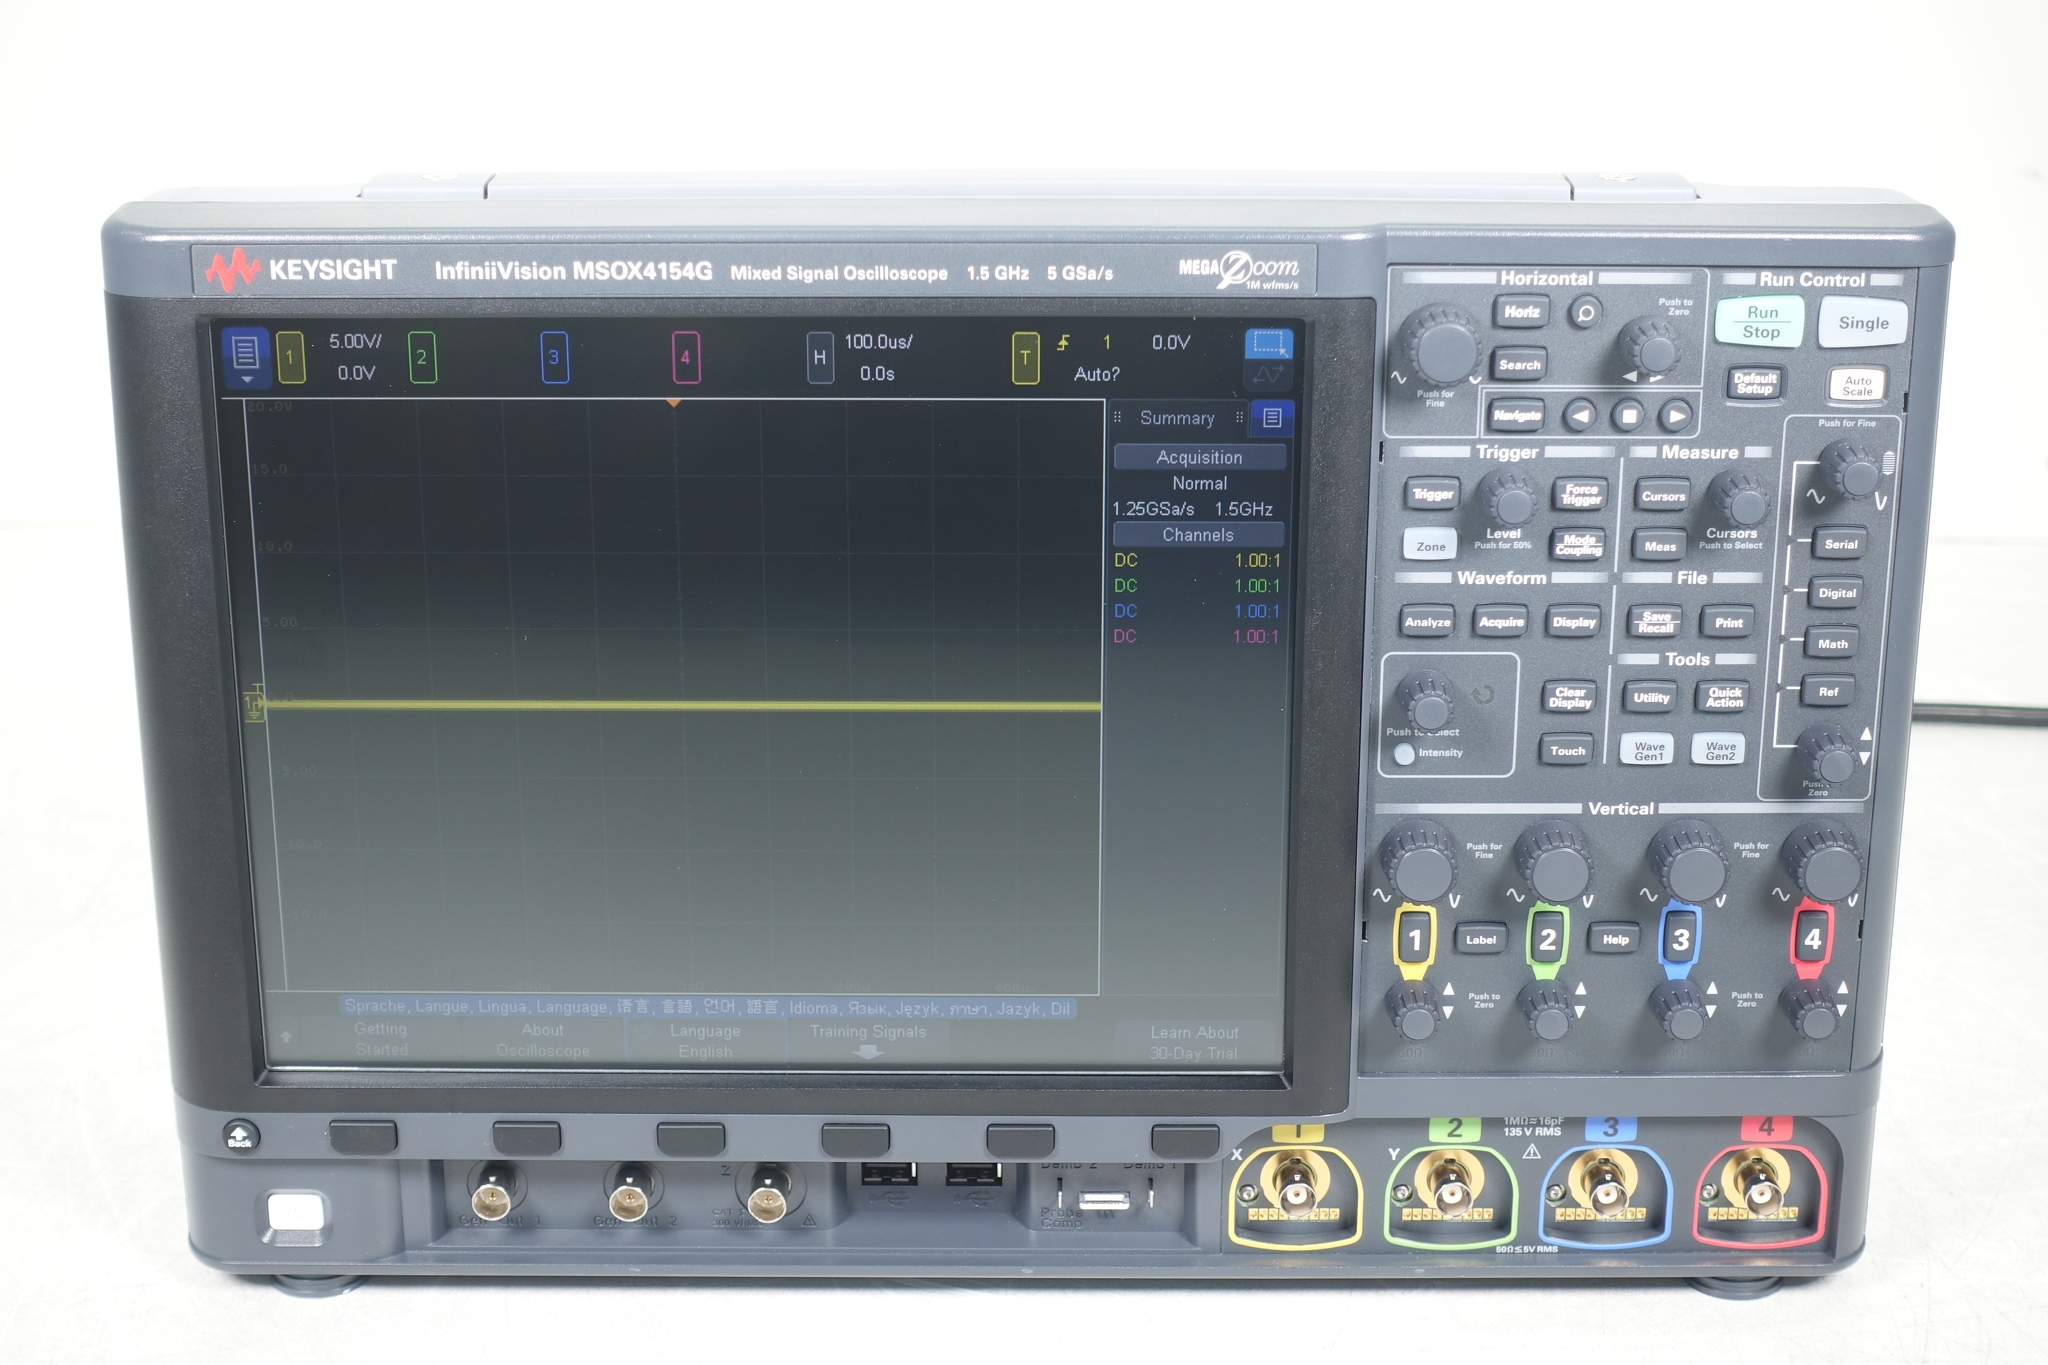This screenshot has width=2048, height=1365.
Task: Open the Acquire button
Action: (x=1501, y=622)
